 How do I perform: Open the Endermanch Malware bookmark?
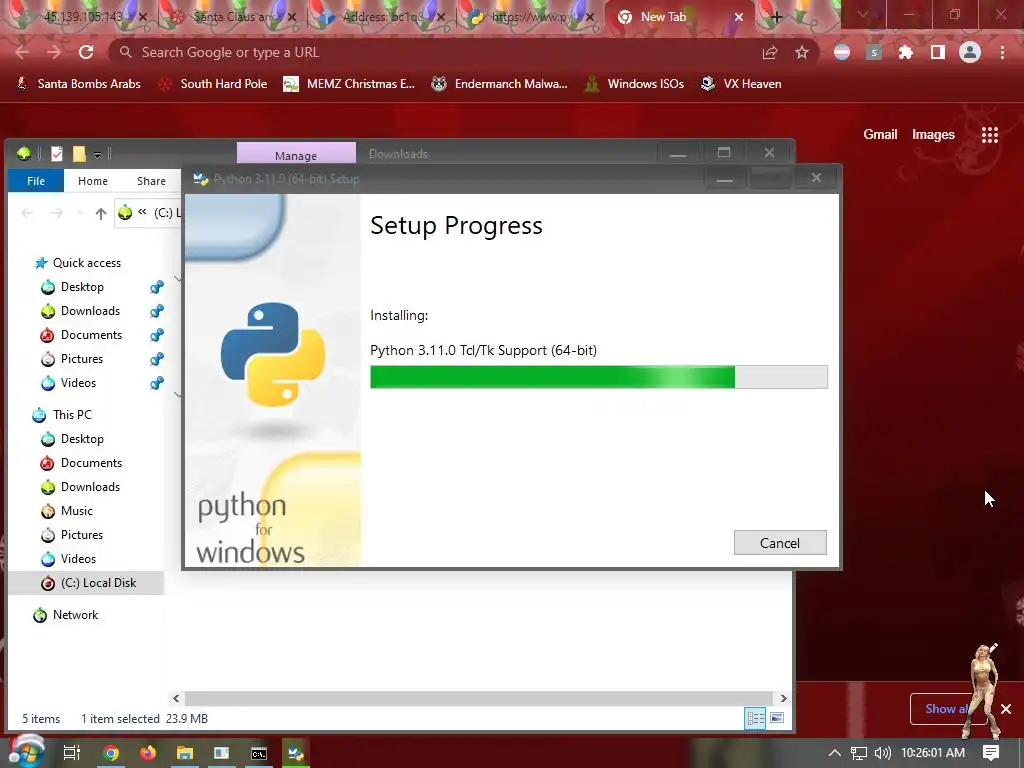point(500,84)
